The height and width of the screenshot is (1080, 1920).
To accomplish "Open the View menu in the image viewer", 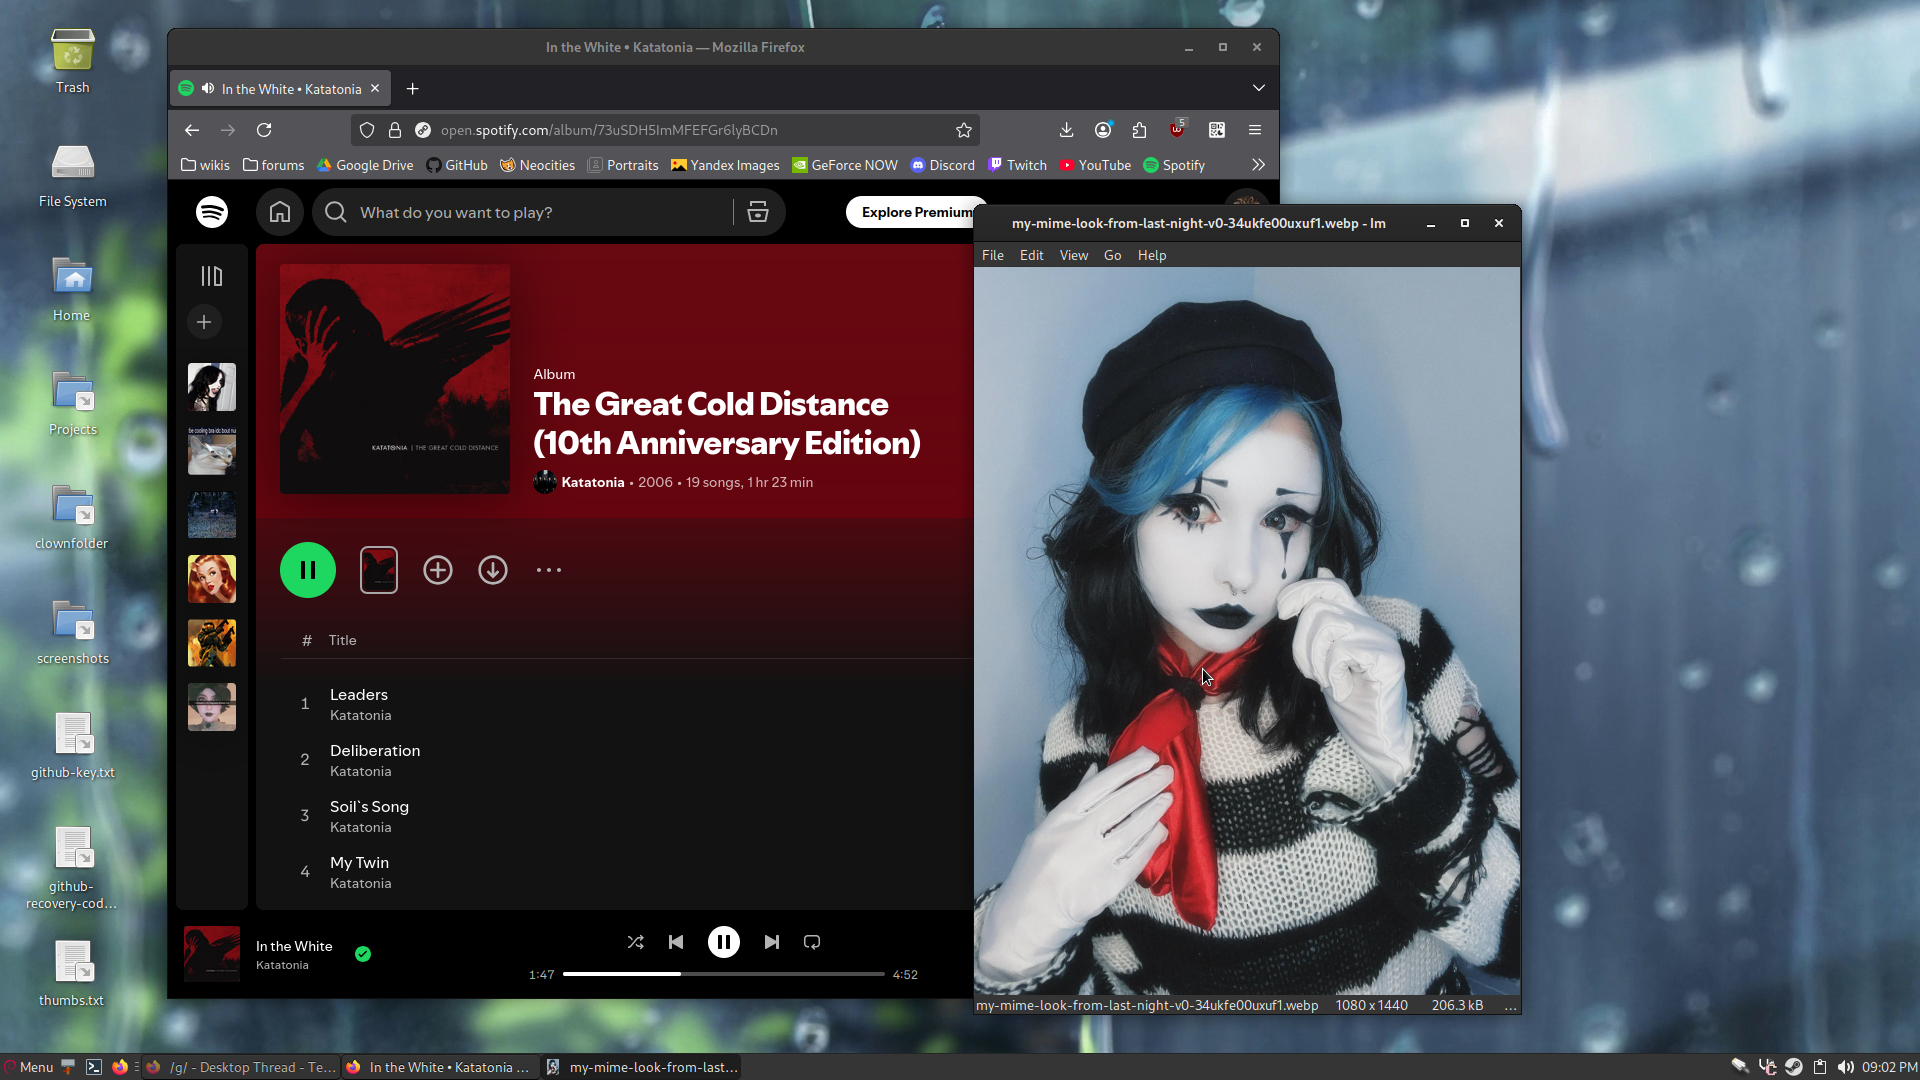I will [x=1073, y=255].
